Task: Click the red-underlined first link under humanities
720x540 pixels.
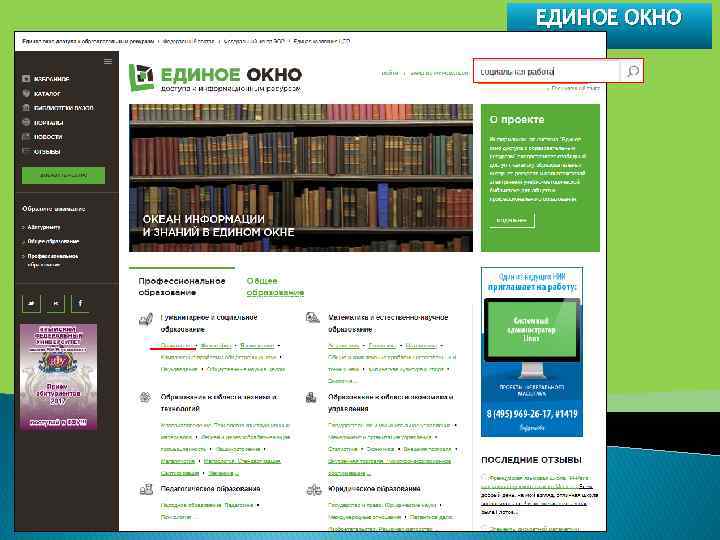Action: [177, 346]
